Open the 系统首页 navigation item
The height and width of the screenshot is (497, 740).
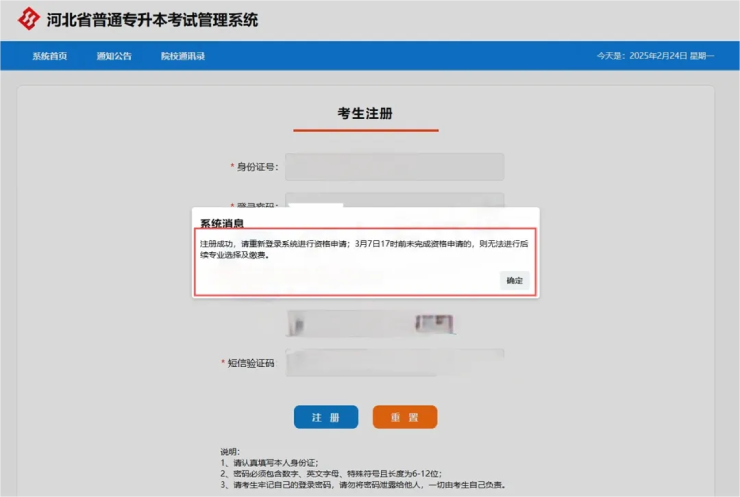(49, 56)
